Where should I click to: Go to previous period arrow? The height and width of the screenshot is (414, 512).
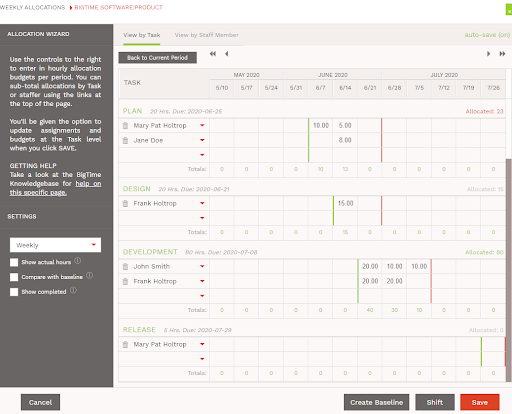pyautogui.click(x=227, y=54)
